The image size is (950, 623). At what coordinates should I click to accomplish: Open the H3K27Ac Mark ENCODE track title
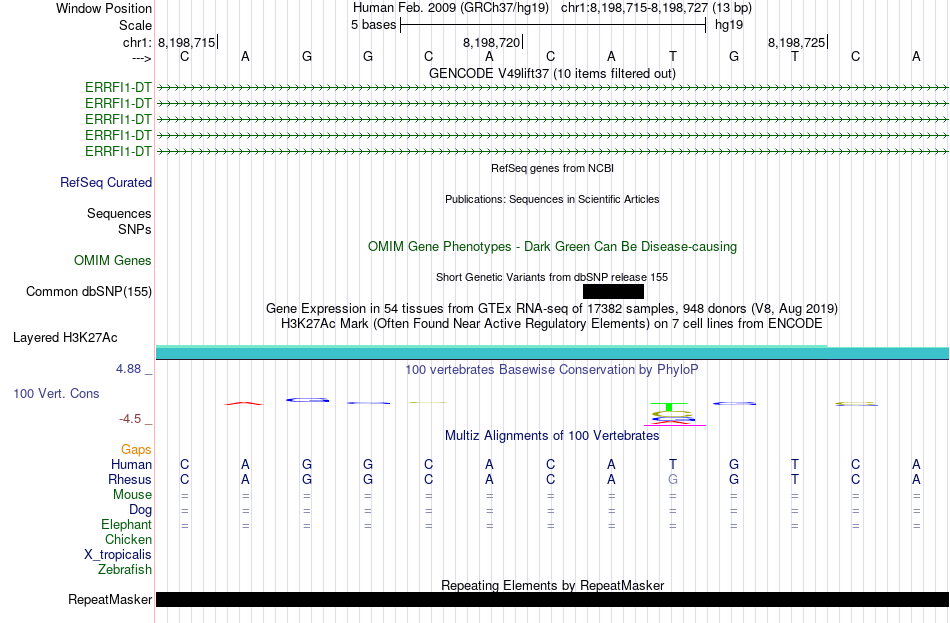tap(552, 324)
